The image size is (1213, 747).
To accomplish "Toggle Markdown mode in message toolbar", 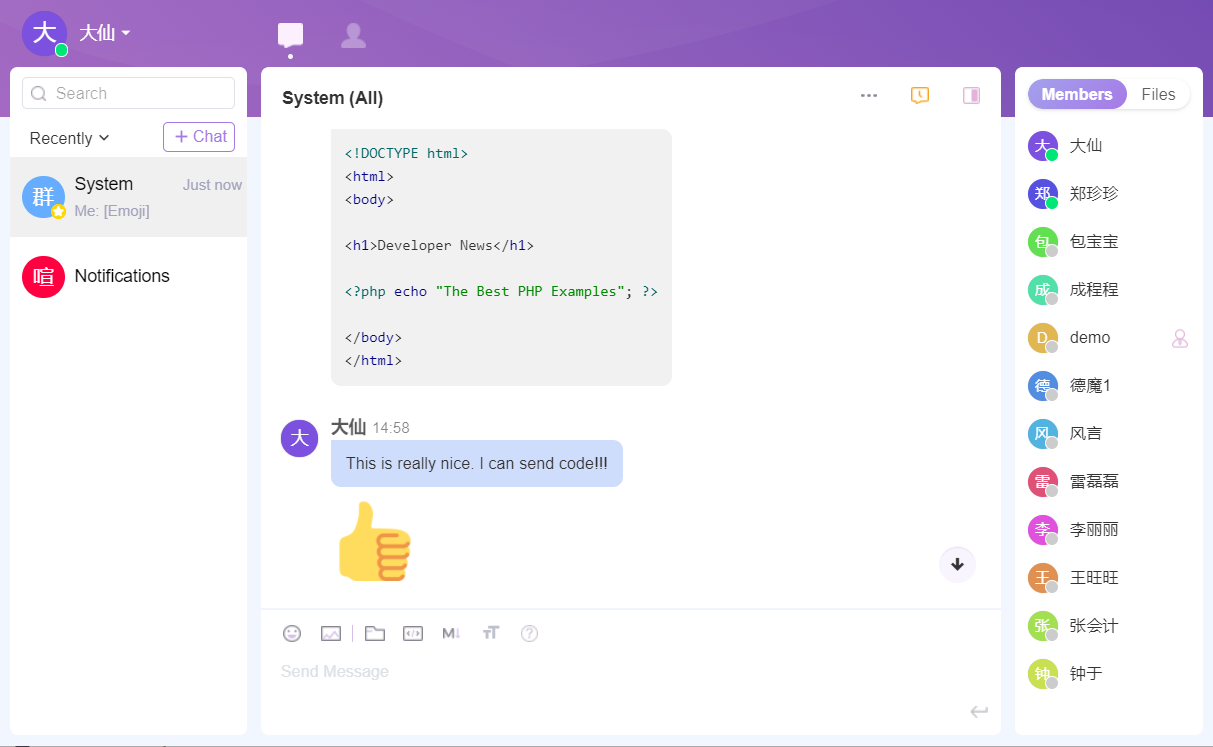I will coord(451,633).
